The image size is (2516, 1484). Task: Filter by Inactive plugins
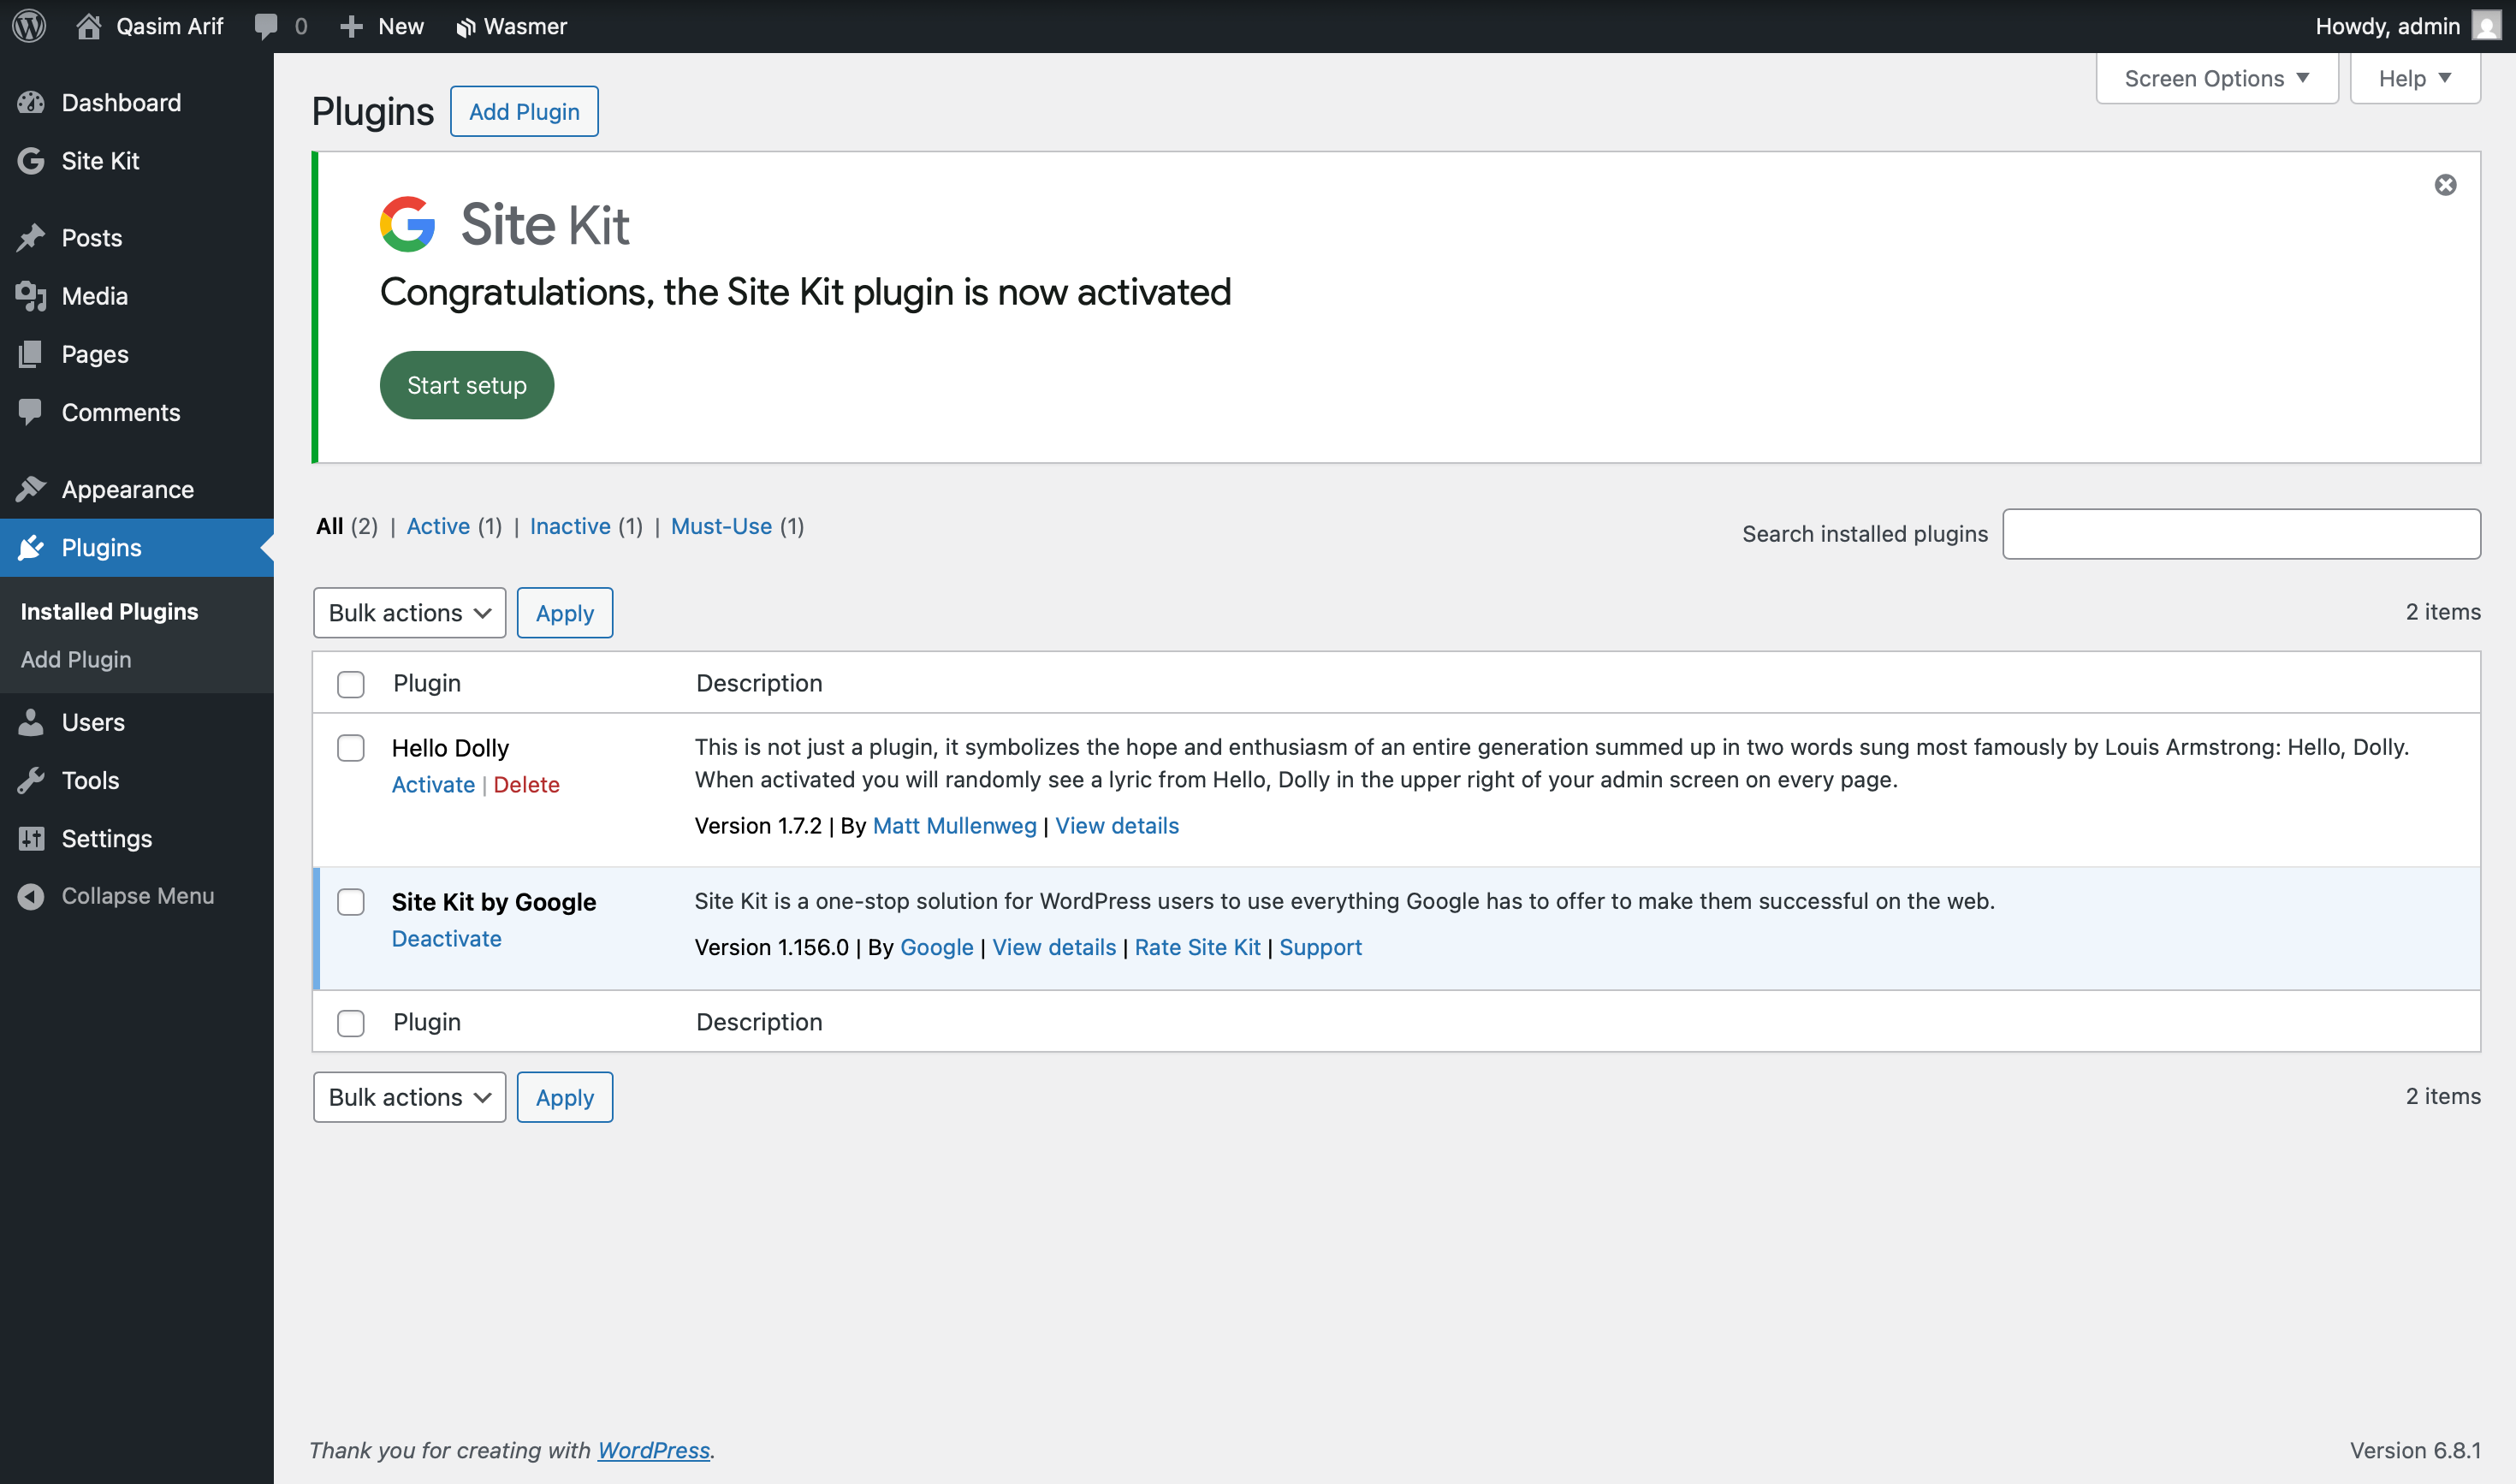coord(570,526)
